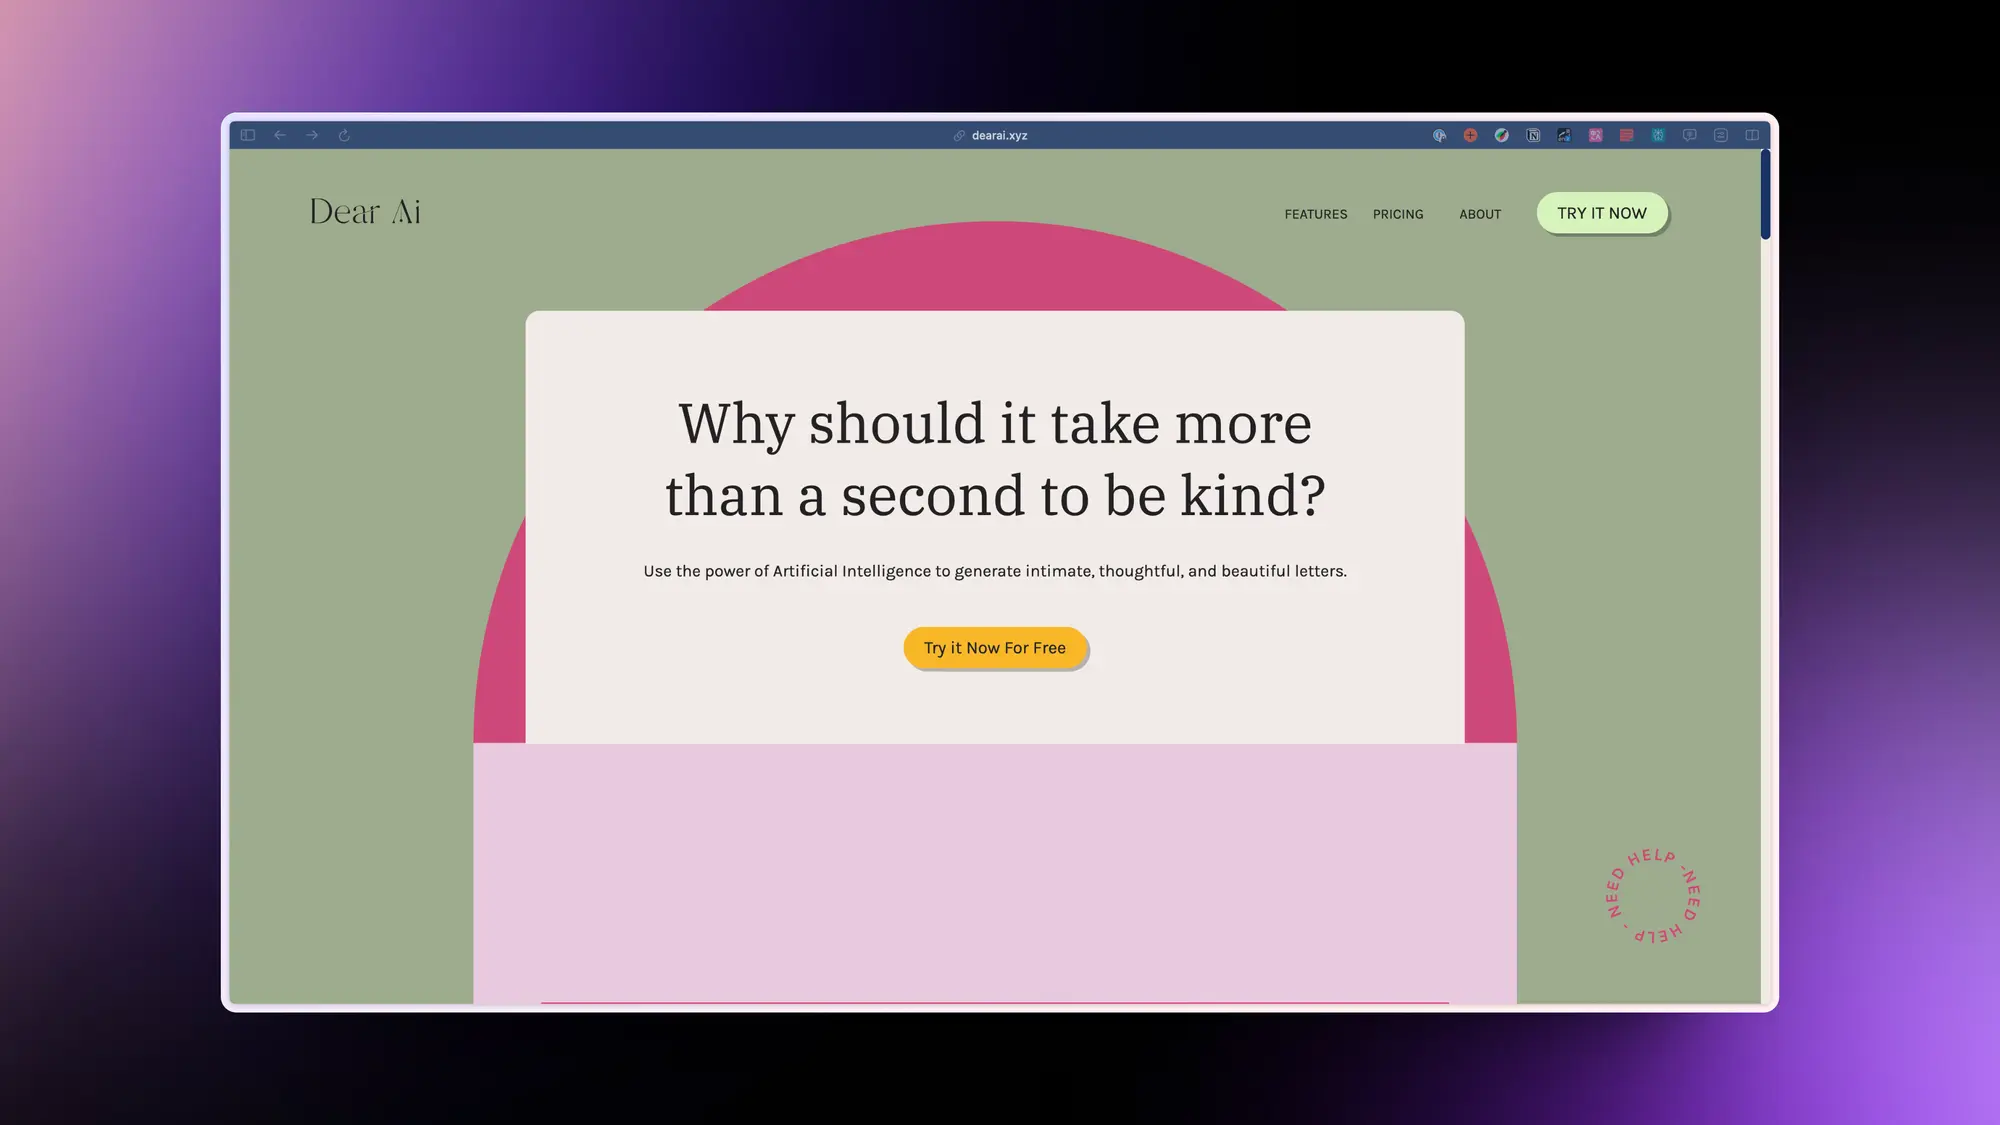Open the PRICING nav item
The width and height of the screenshot is (2000, 1125).
coord(1398,214)
